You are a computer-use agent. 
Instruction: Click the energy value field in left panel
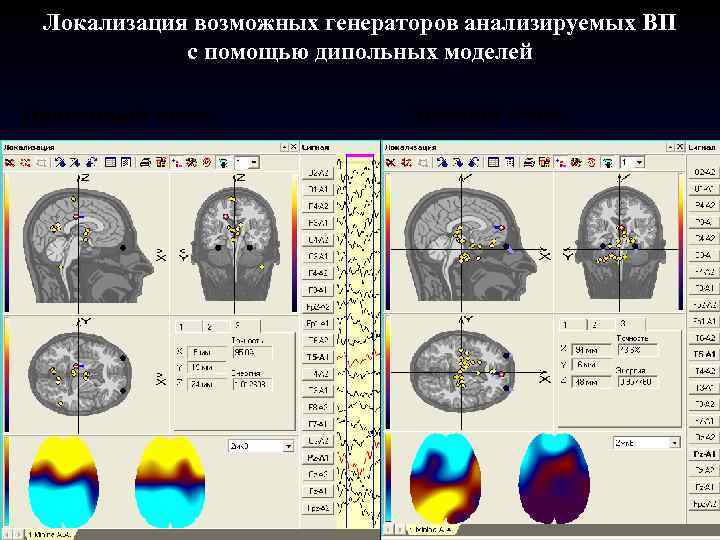tap(252, 384)
